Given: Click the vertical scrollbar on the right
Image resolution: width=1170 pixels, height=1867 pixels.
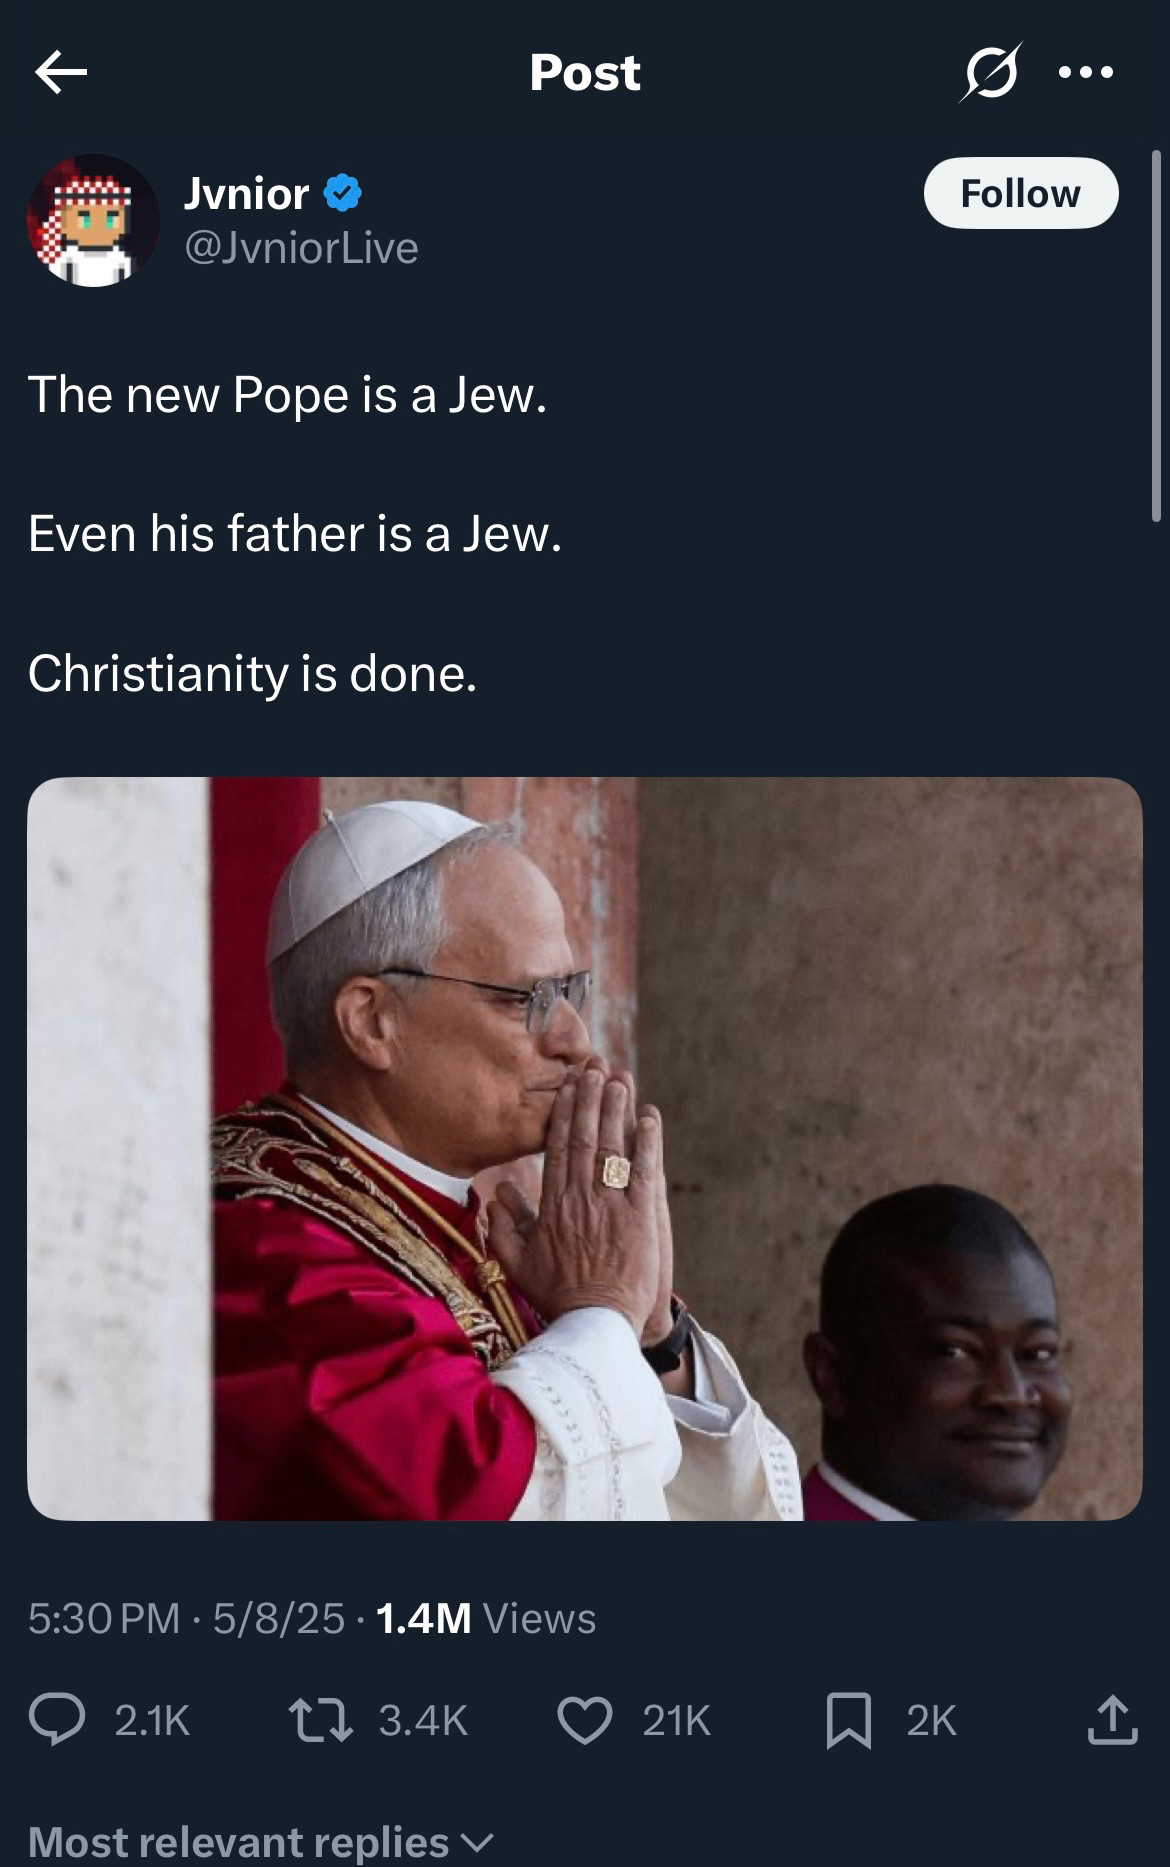Looking at the screenshot, I should (x=1156, y=335).
